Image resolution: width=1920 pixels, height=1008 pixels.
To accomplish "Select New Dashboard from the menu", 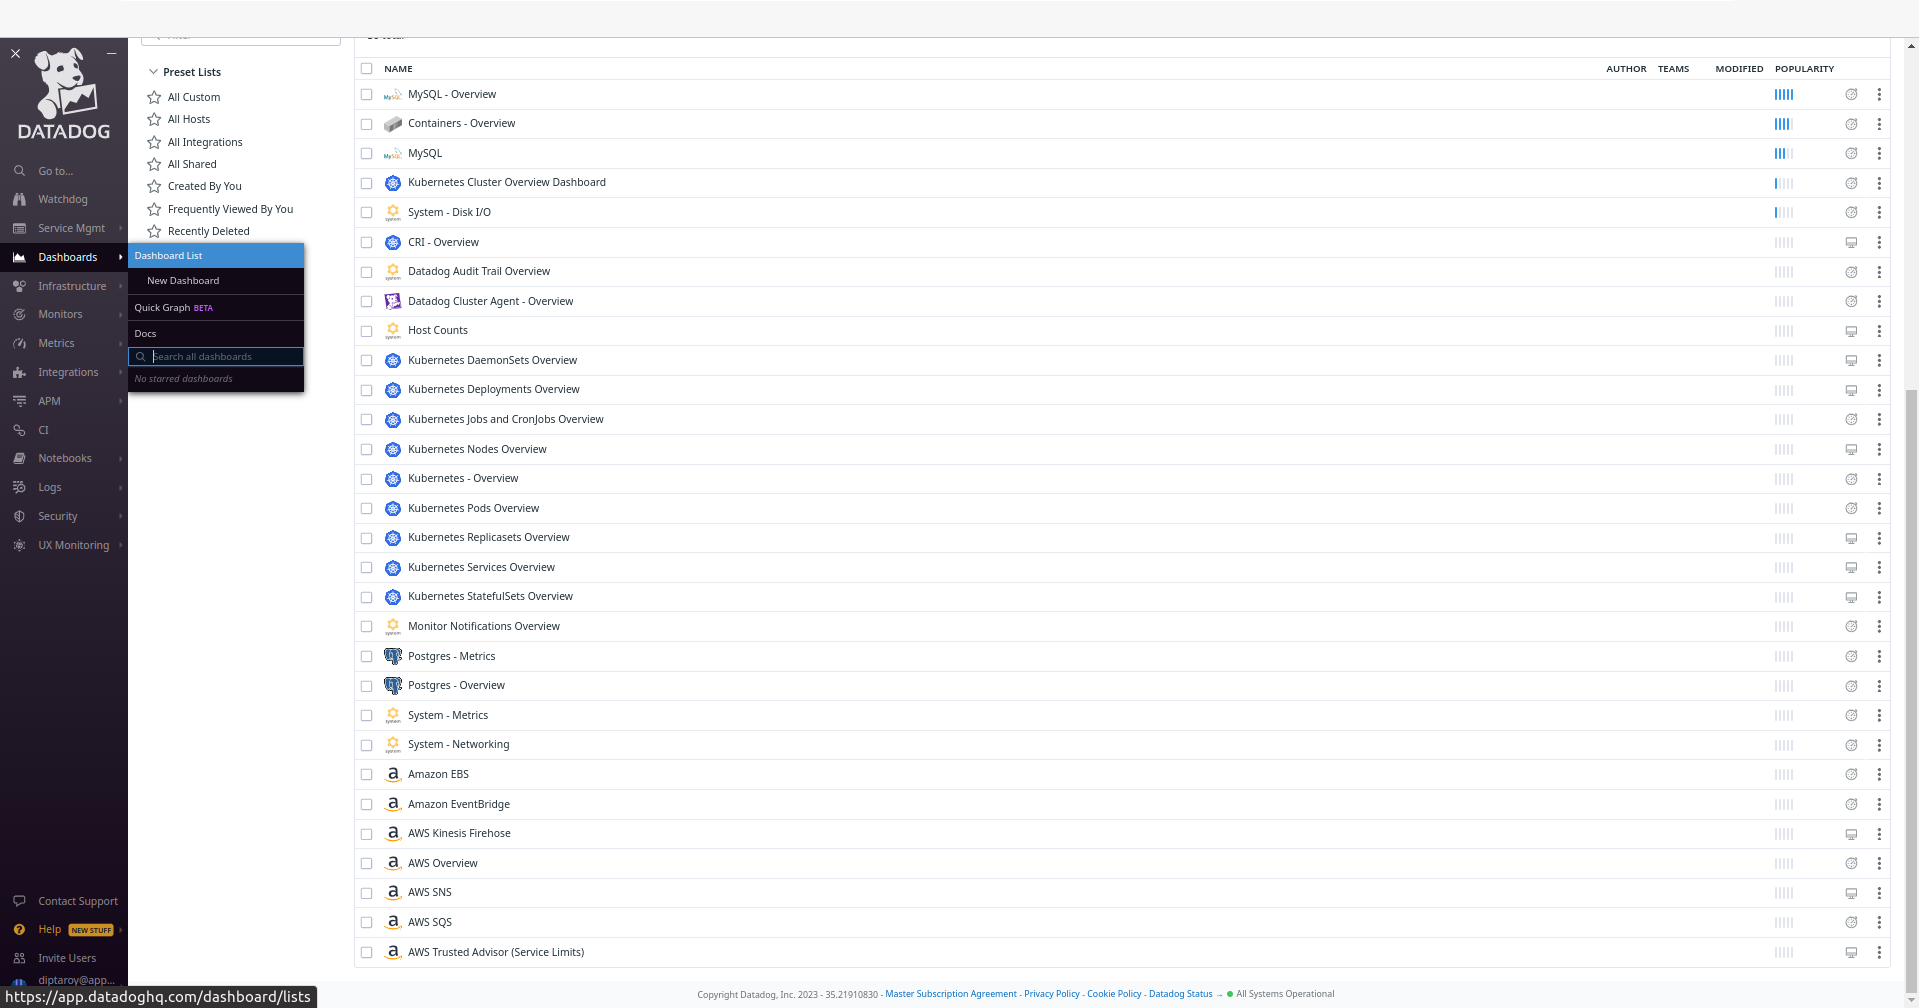I will pos(182,280).
